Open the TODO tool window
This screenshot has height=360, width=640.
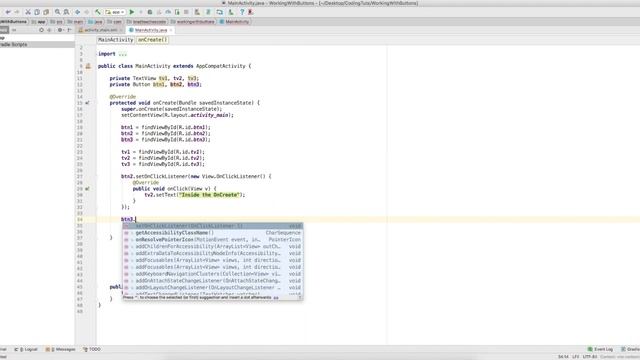tap(92, 349)
